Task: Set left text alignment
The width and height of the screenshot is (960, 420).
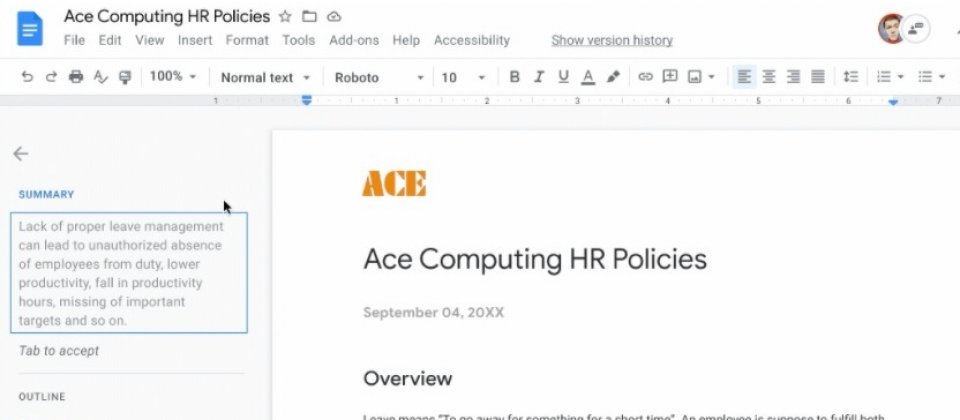Action: pyautogui.click(x=744, y=77)
